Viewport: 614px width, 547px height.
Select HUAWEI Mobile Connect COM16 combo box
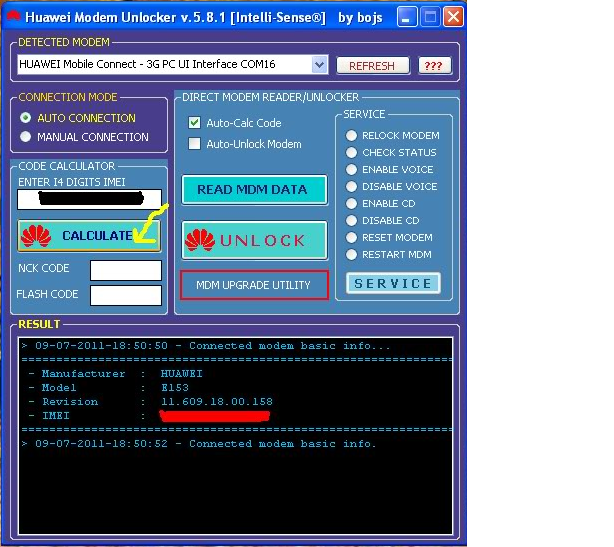pyautogui.click(x=173, y=65)
